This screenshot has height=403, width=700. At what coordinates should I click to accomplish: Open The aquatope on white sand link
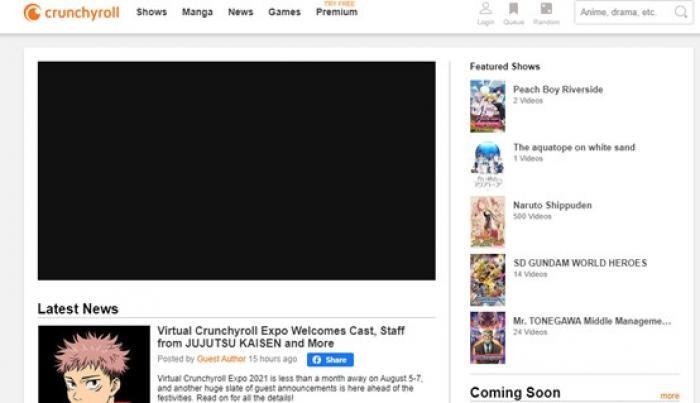[x=573, y=148]
